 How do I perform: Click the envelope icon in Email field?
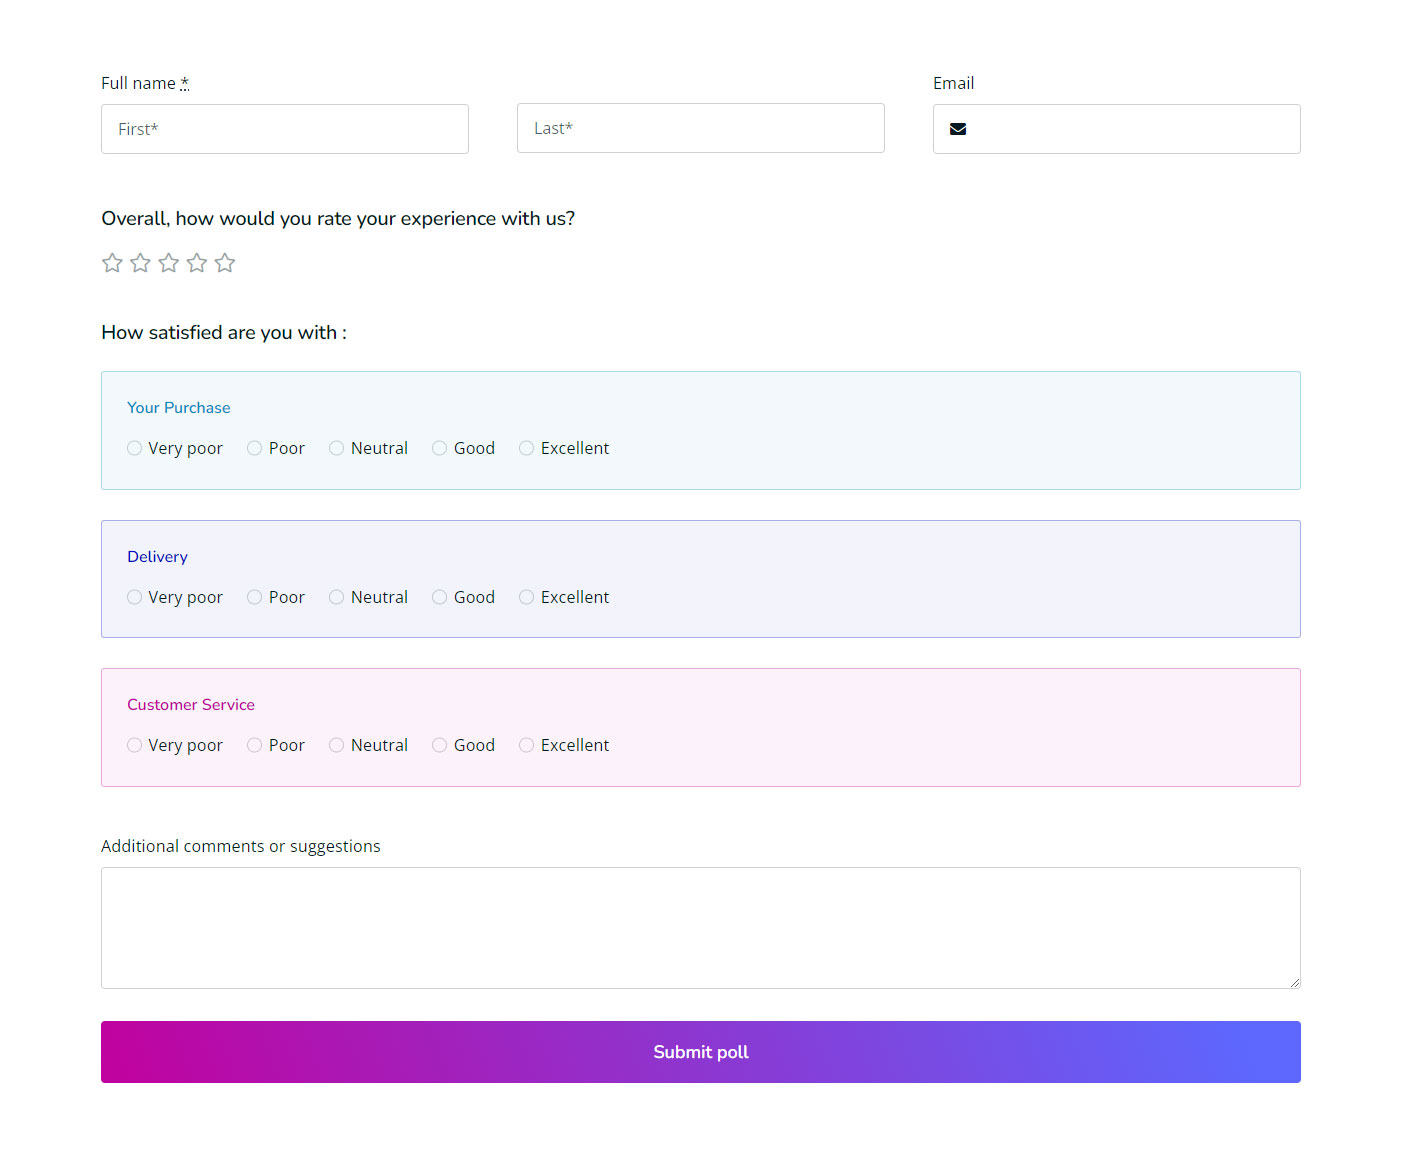coord(958,129)
